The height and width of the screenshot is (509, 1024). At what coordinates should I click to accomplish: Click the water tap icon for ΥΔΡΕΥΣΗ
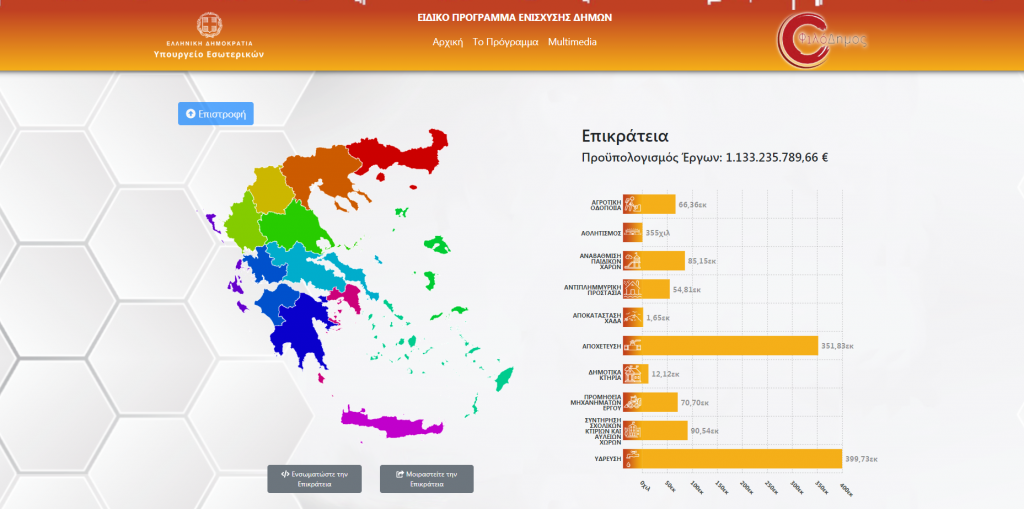[x=632, y=458]
